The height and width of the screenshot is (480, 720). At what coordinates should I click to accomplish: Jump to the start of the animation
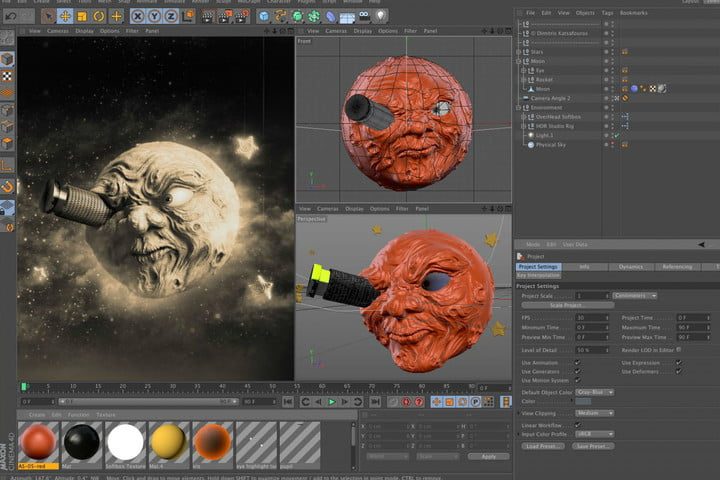[288, 402]
